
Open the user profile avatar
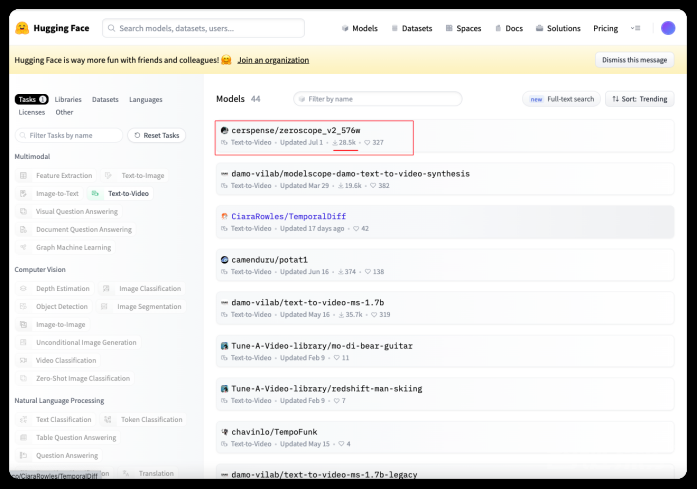click(x=668, y=28)
